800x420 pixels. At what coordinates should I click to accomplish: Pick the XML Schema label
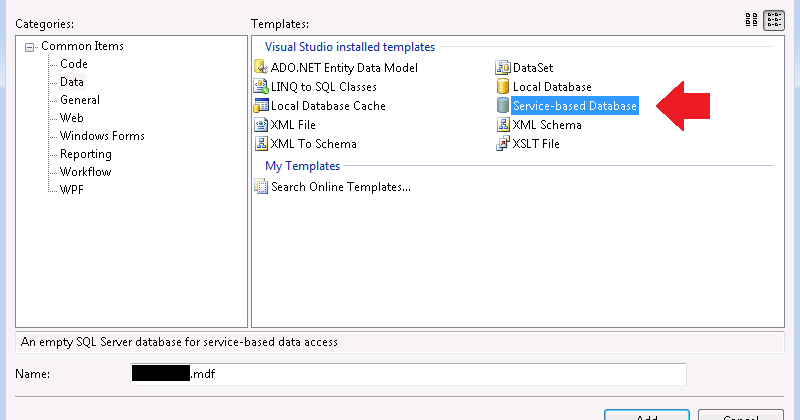point(547,125)
